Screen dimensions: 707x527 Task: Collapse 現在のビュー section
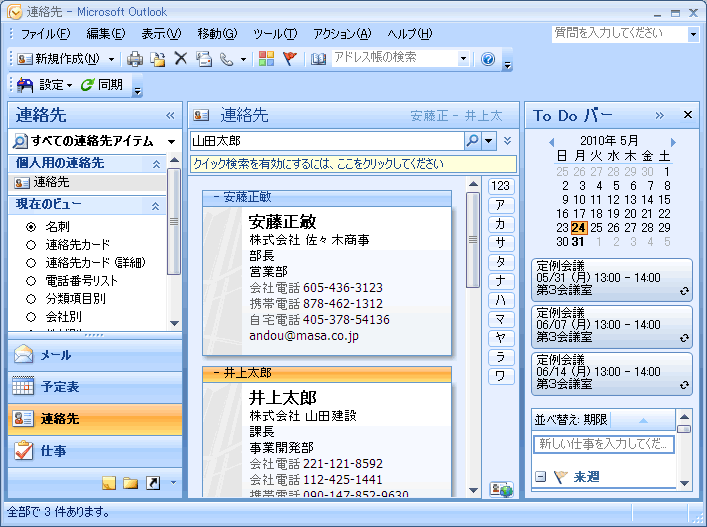click(155, 206)
